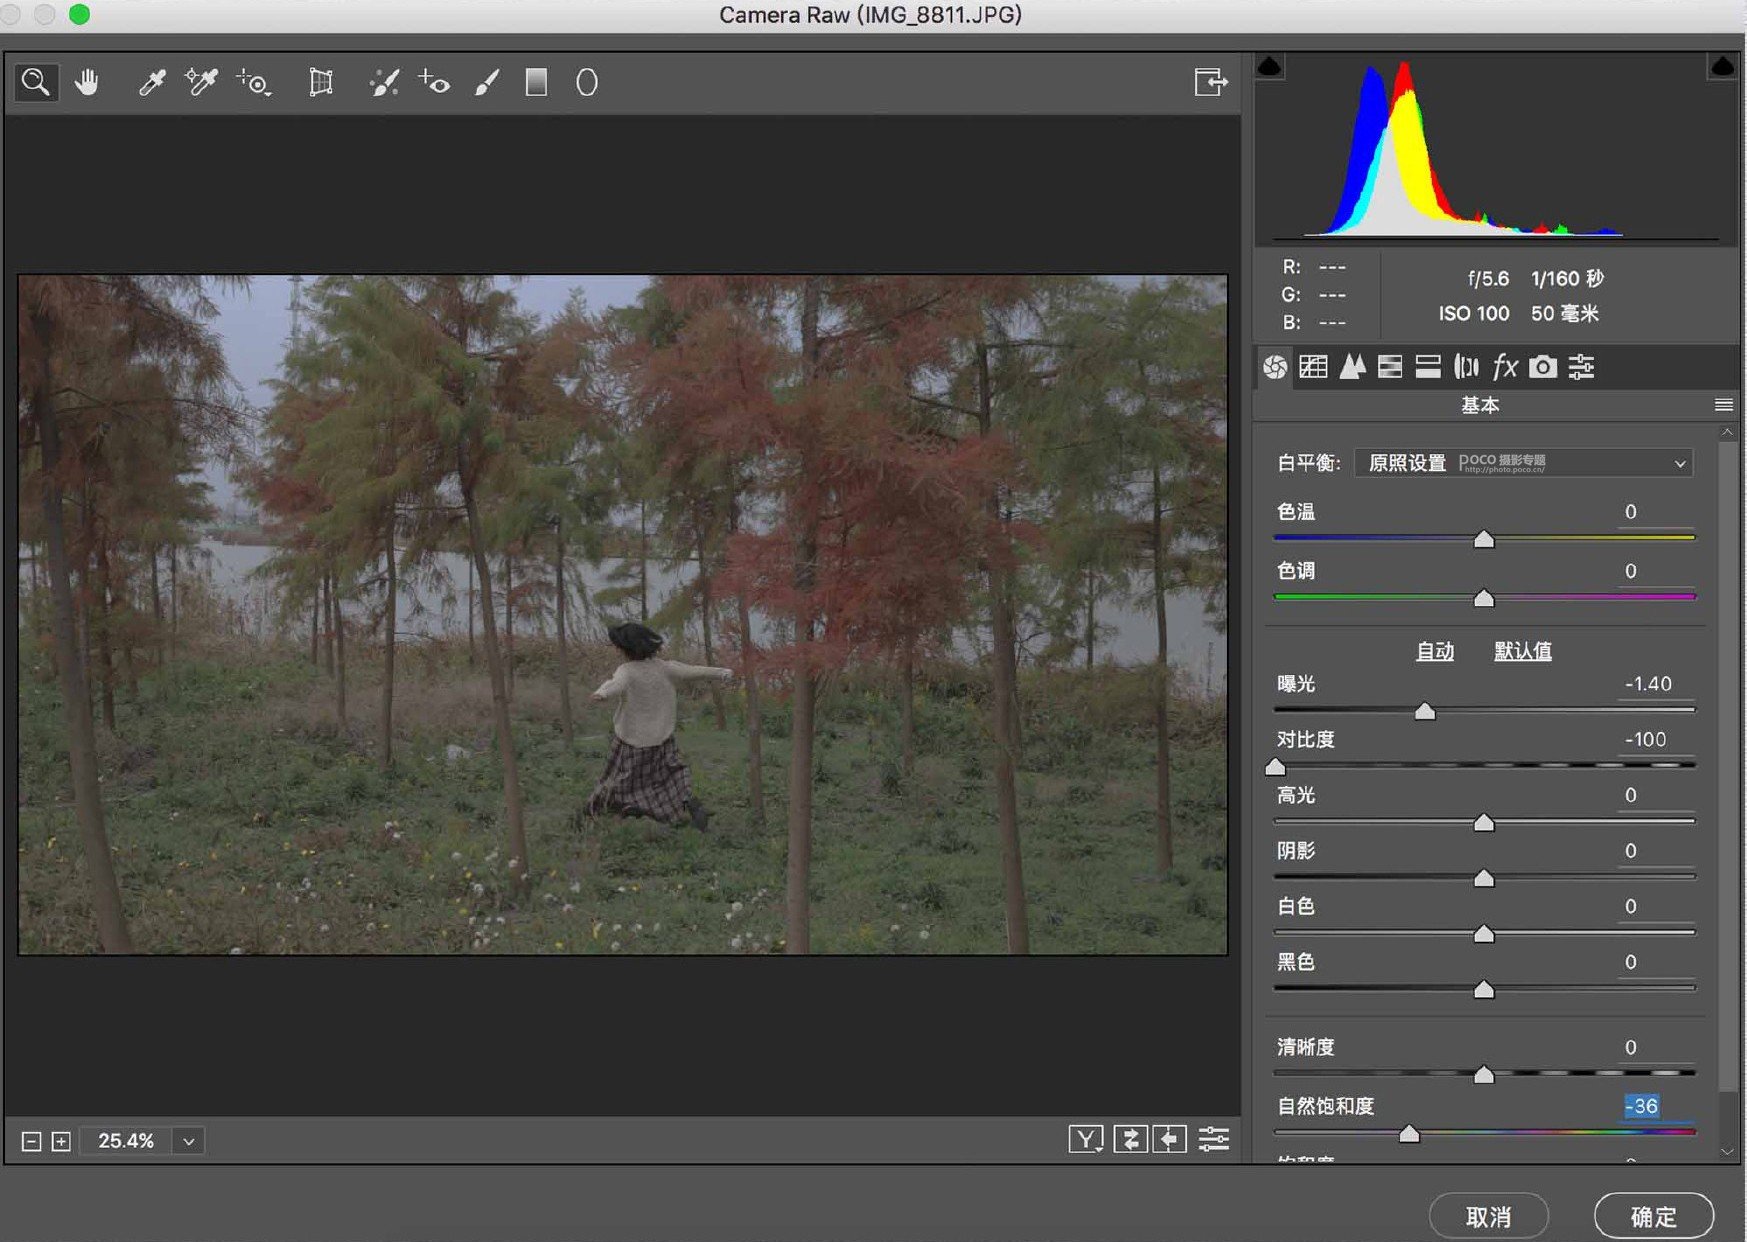The image size is (1747, 1242).
Task: Pick the White Balance eyedropper tool
Action: point(151,82)
